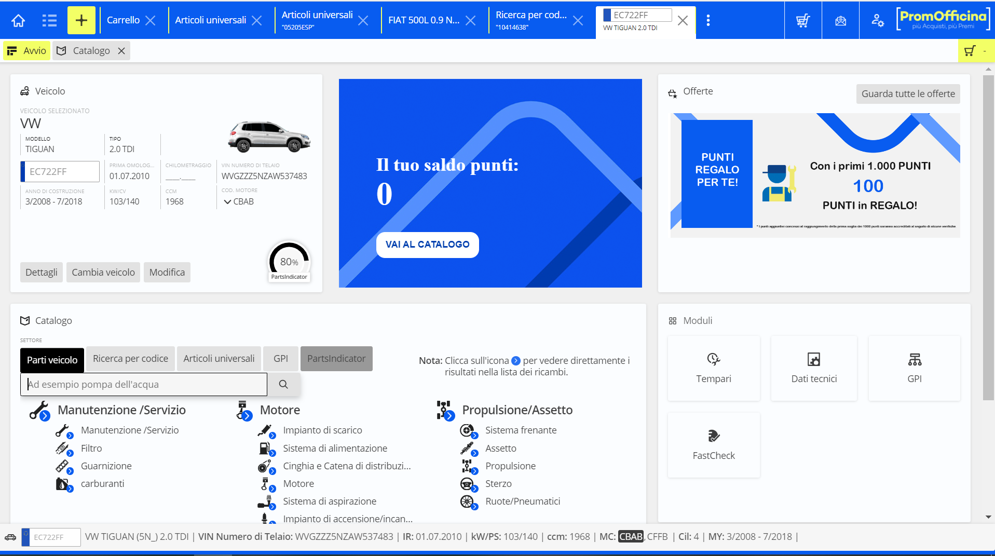The width and height of the screenshot is (995, 556).
Task: Click the yellow cart icon under header
Action: pyautogui.click(x=970, y=51)
